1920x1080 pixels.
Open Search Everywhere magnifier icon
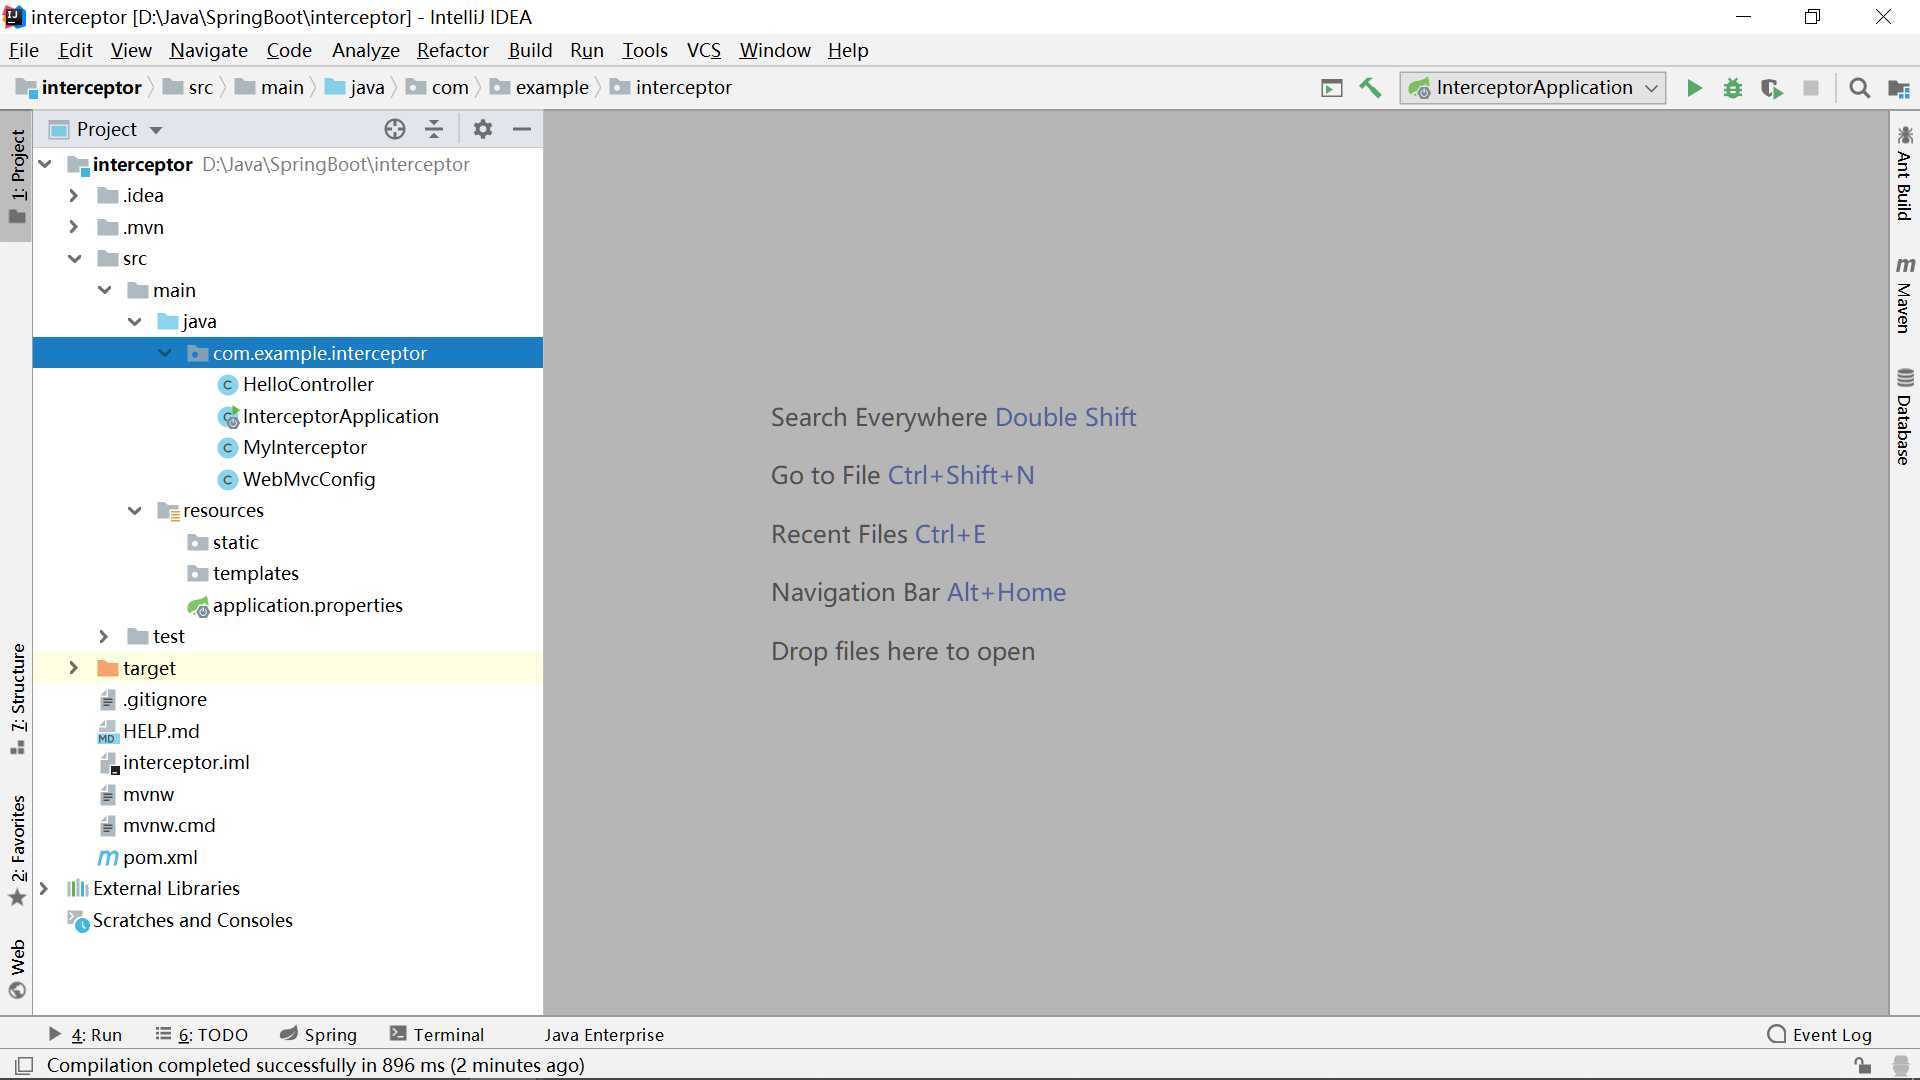coord(1860,88)
